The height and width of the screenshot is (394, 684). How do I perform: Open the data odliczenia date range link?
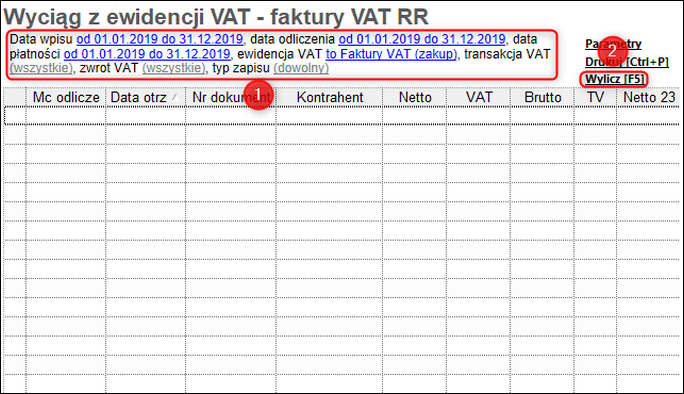coord(422,39)
